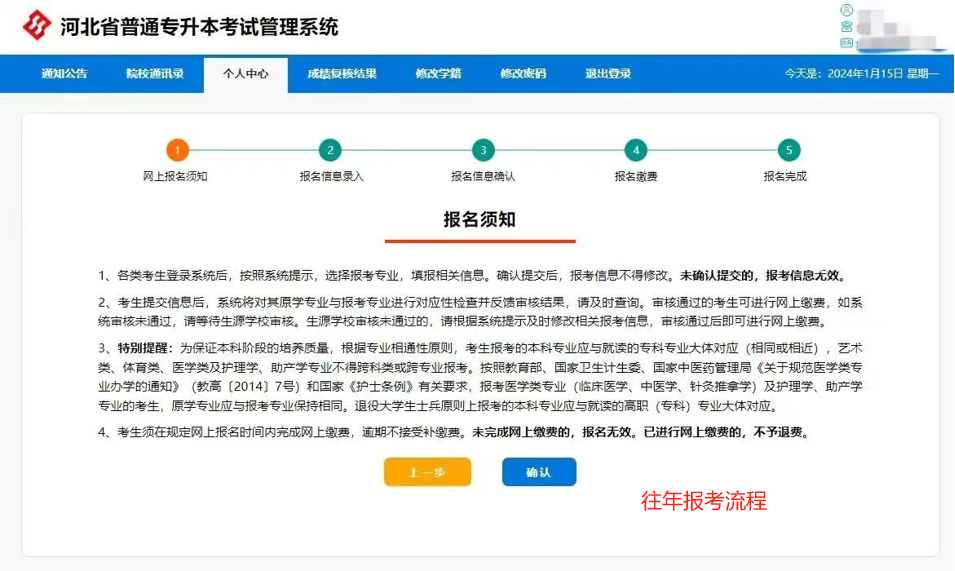
Task: Click step 2 circle 报名信息录入
Action: [x=330, y=150]
